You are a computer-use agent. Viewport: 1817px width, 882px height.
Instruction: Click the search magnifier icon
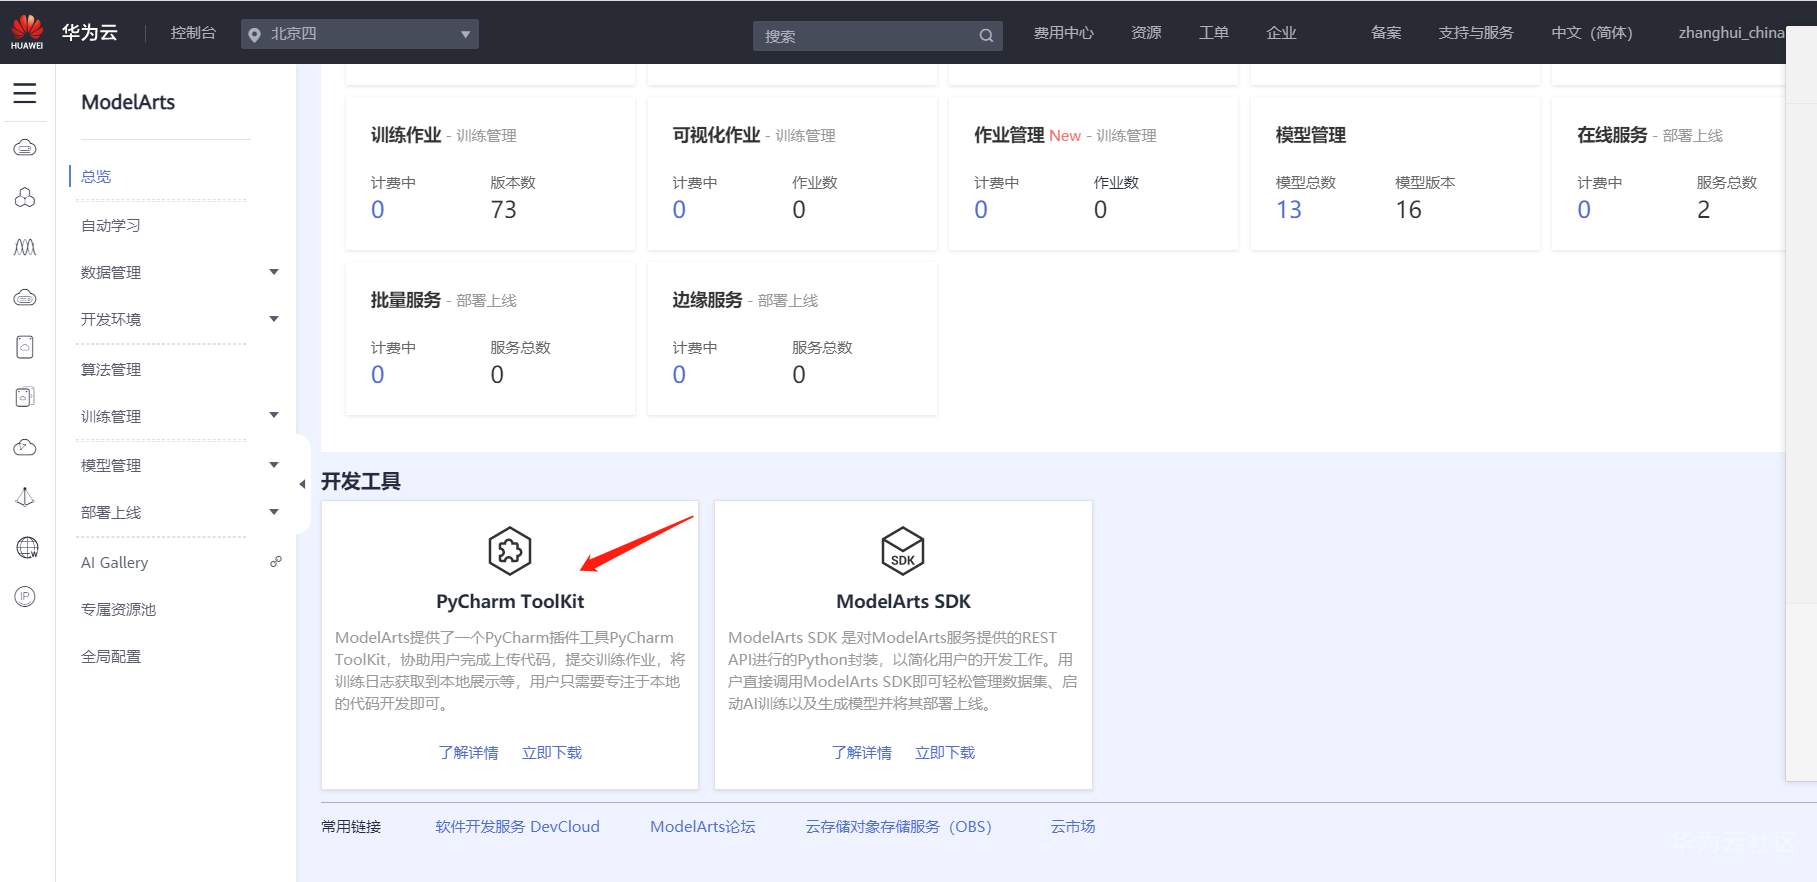986,36
